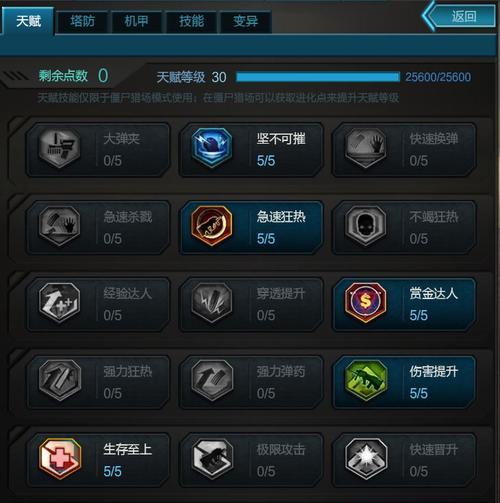Select the 穿透提升 talent card

click(x=251, y=304)
